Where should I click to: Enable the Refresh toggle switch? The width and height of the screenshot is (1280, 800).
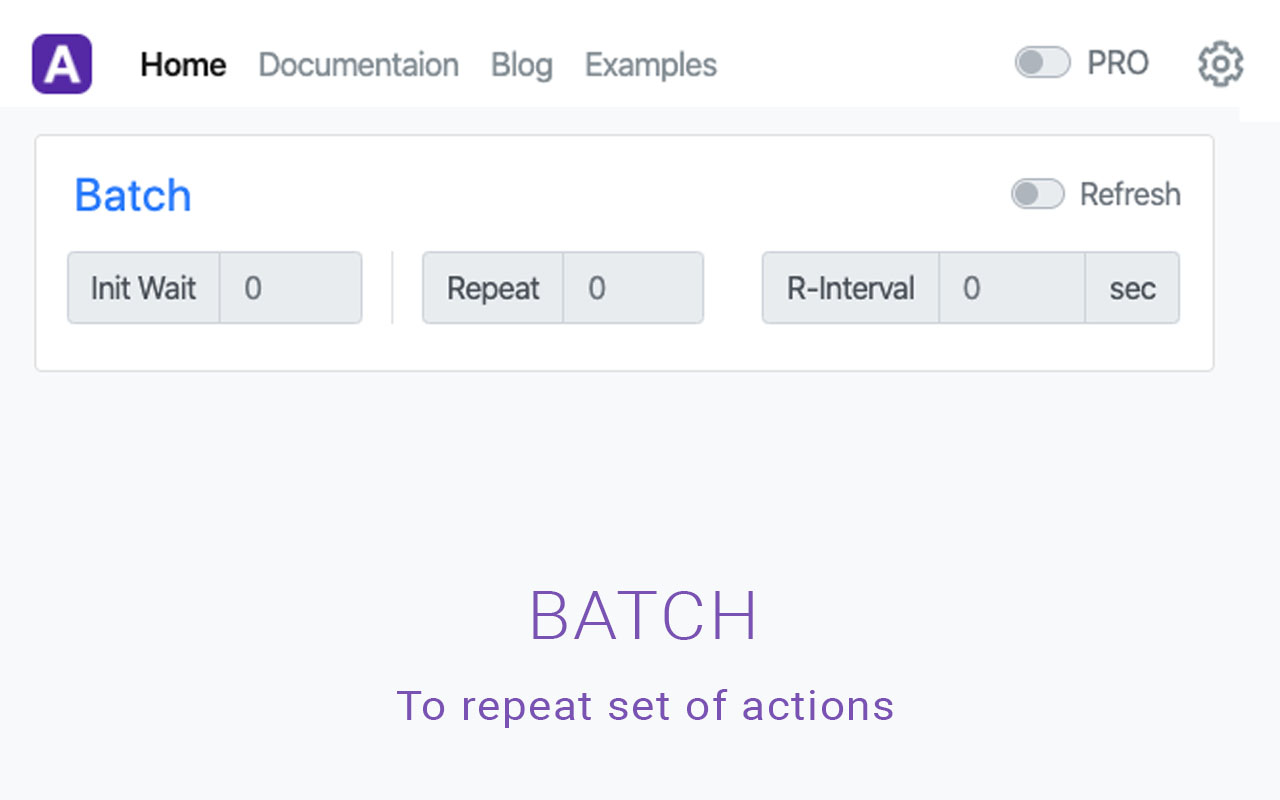click(1037, 194)
